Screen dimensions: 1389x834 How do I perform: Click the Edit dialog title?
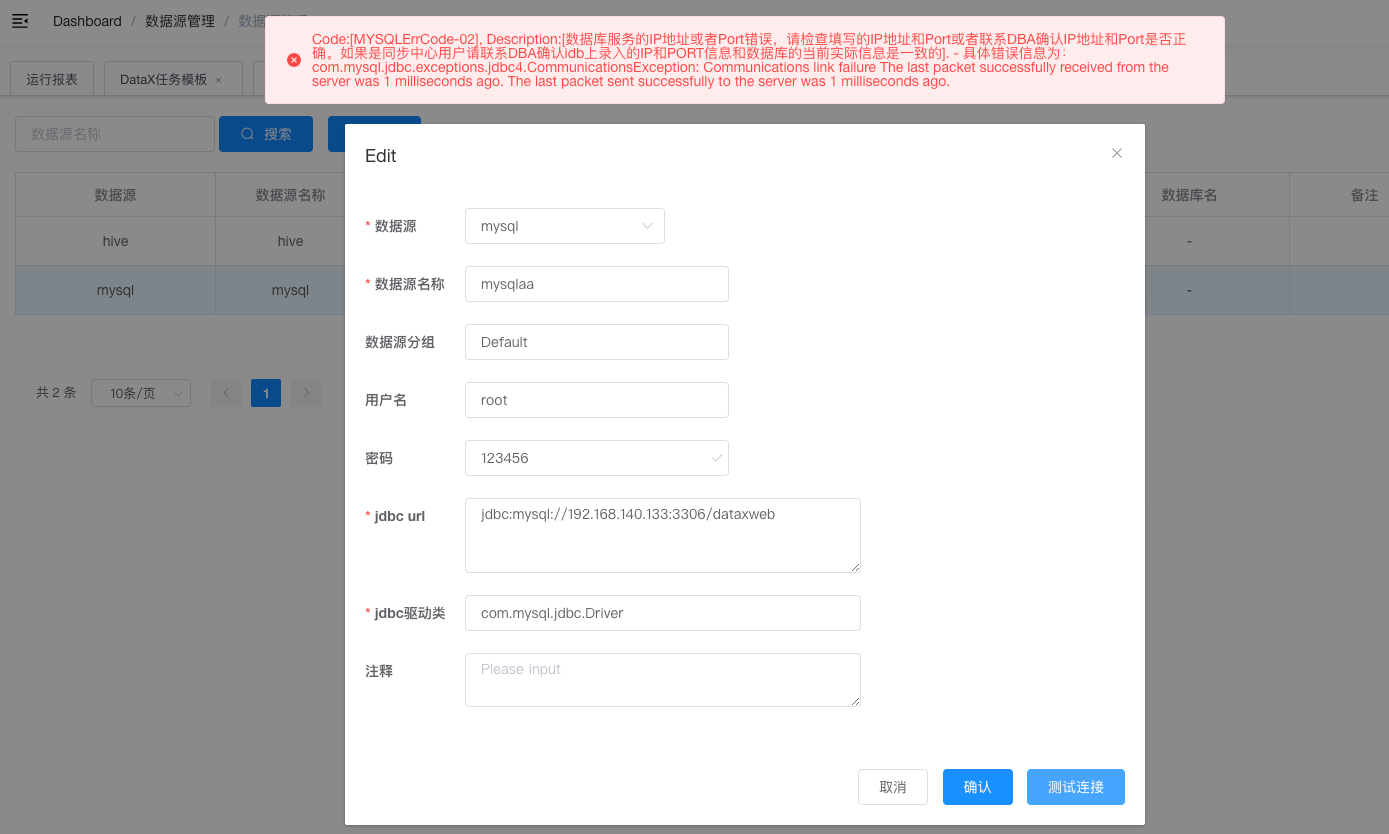tap(381, 156)
